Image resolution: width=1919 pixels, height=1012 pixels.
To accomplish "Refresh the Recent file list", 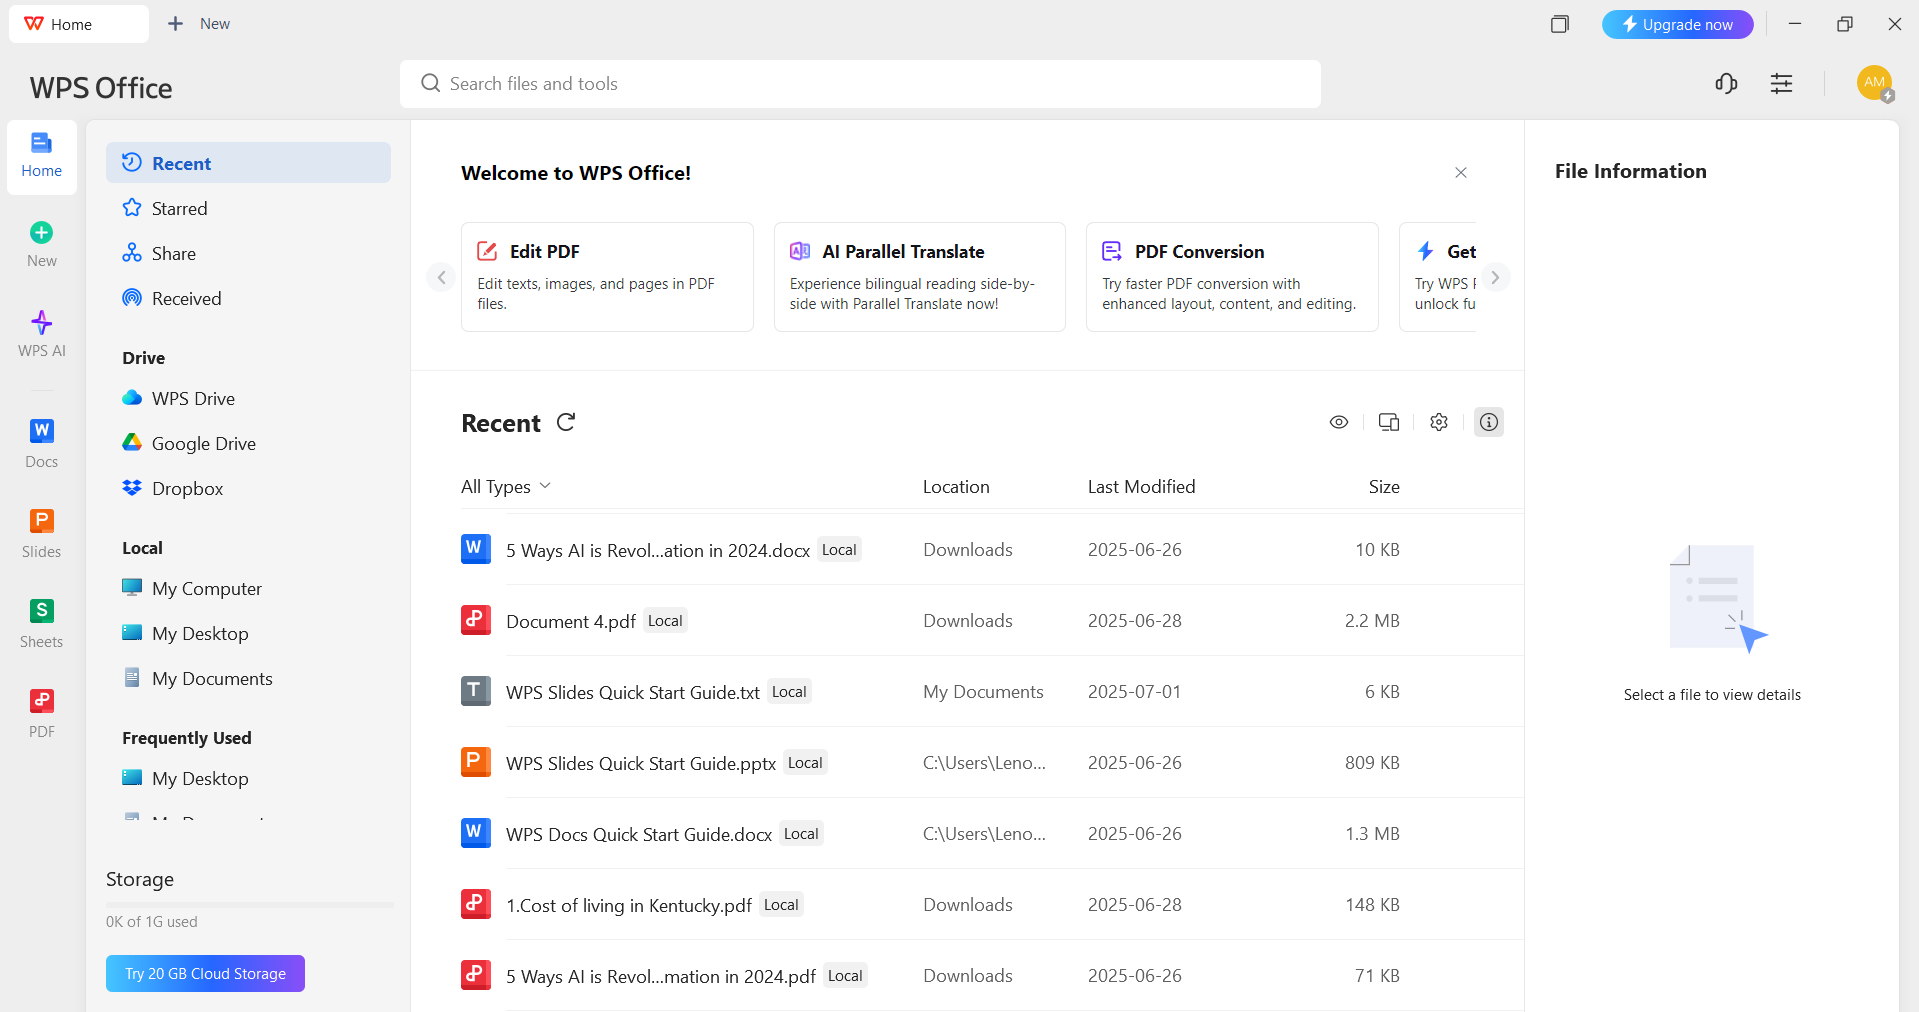I will coord(566,422).
